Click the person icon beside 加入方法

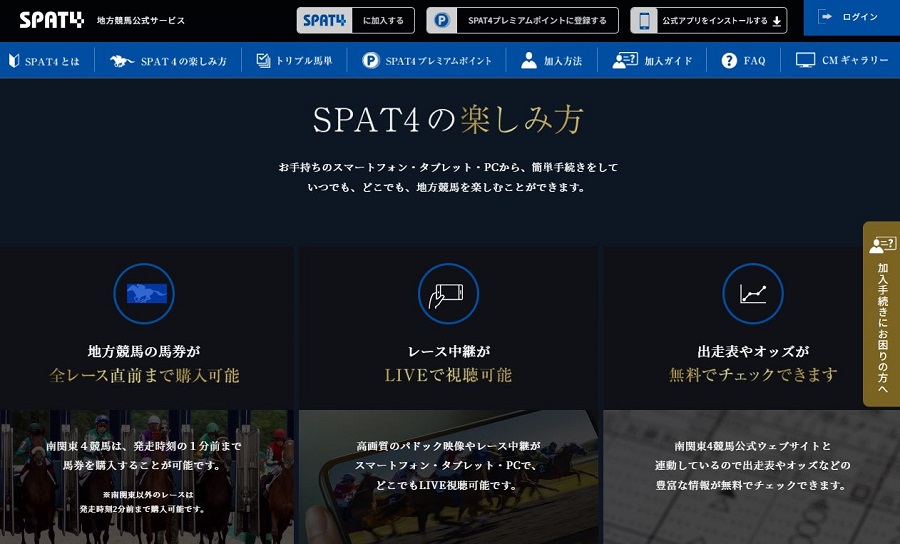pyautogui.click(x=529, y=60)
